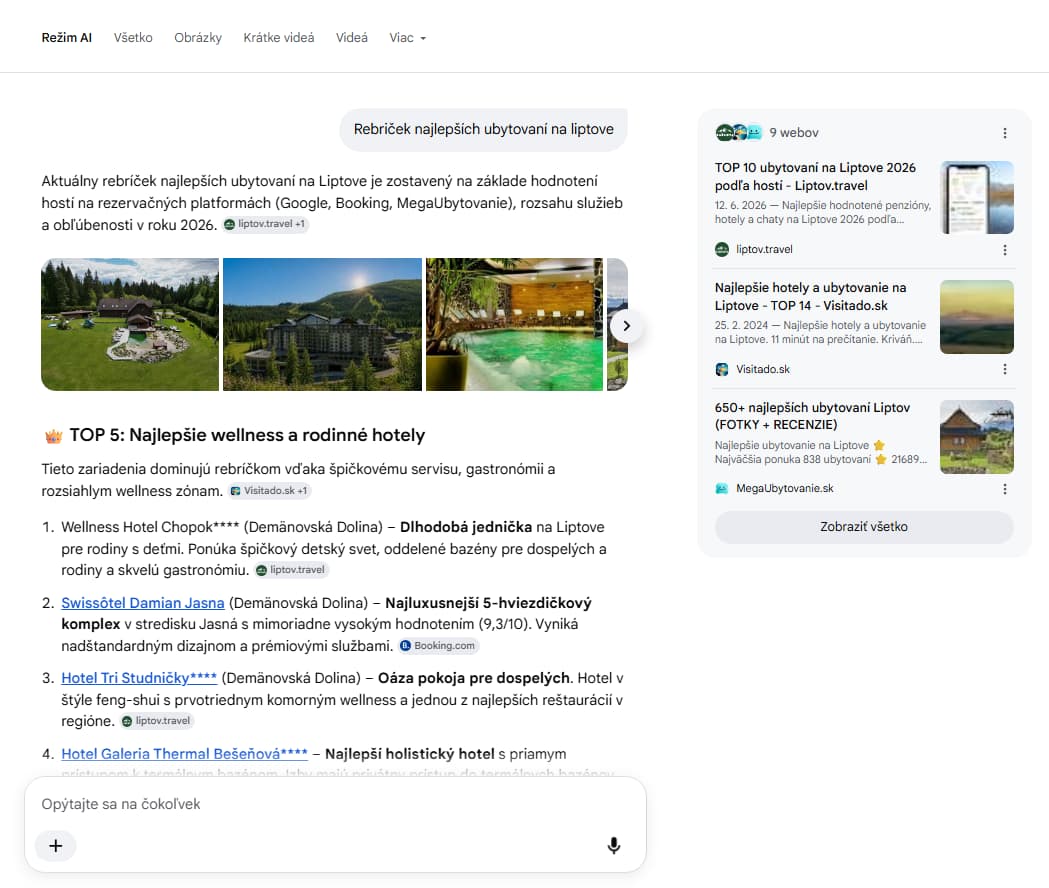1049x888 pixels.
Task: Open the Obrázky tab
Action: [197, 37]
